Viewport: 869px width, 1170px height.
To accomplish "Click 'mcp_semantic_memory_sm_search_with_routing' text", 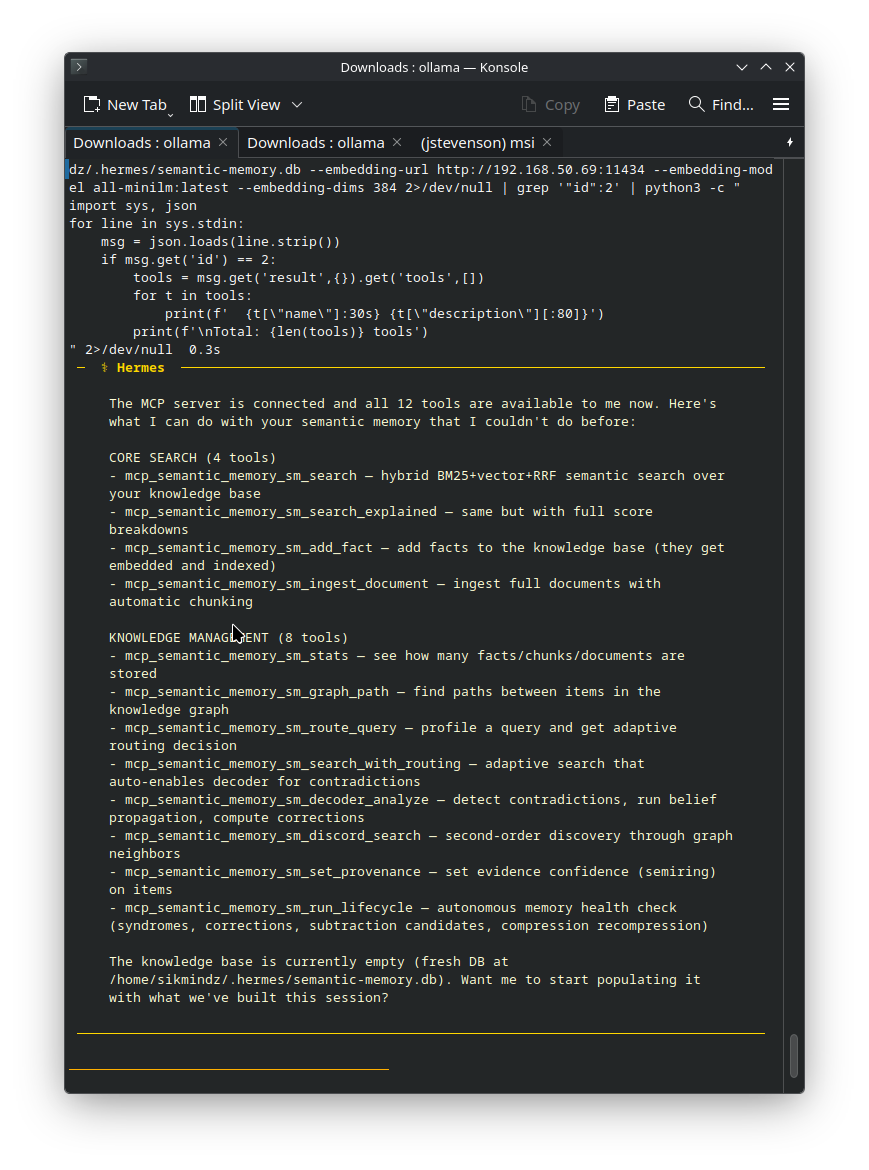I will coord(292,763).
